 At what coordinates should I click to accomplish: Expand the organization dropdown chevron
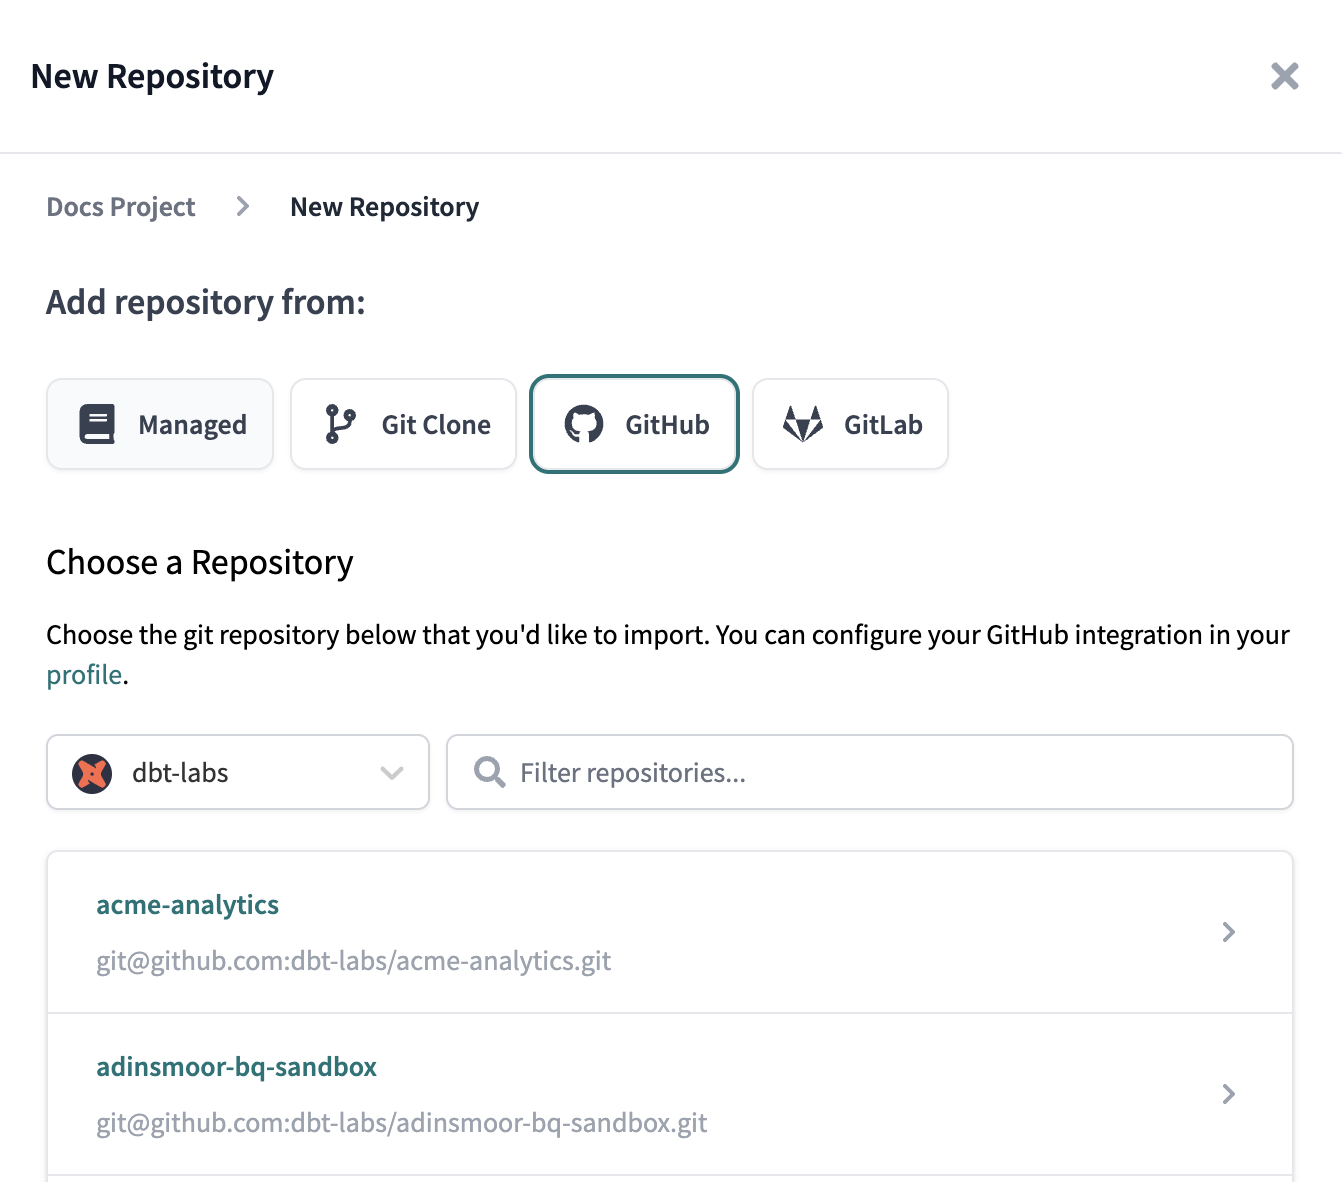coord(392,773)
